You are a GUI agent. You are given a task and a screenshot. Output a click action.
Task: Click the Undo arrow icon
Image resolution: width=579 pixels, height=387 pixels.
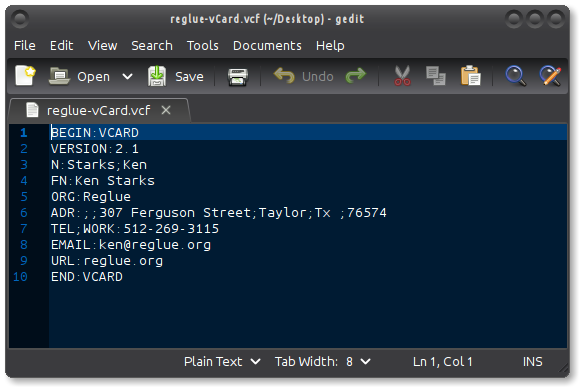click(284, 76)
